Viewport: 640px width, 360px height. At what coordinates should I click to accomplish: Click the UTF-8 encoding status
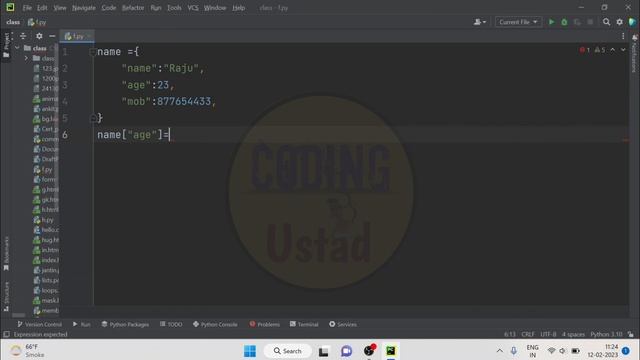tap(548, 334)
